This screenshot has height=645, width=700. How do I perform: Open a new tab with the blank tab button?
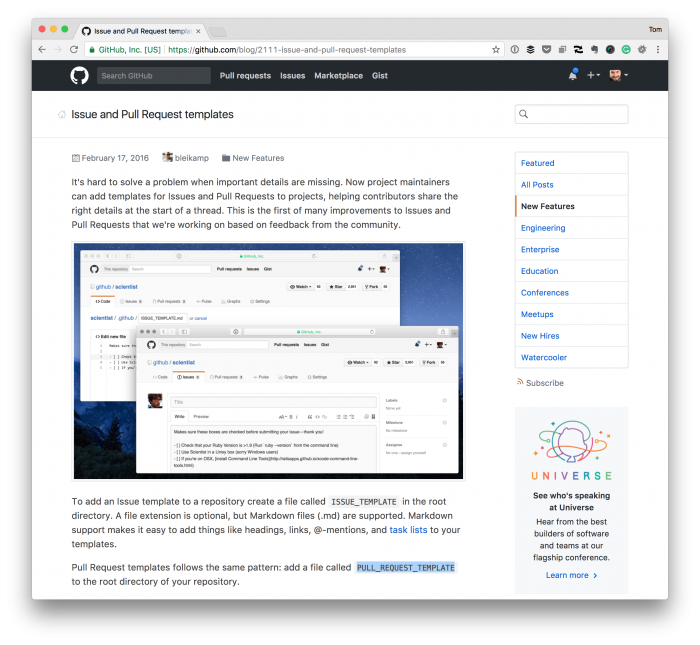click(218, 32)
